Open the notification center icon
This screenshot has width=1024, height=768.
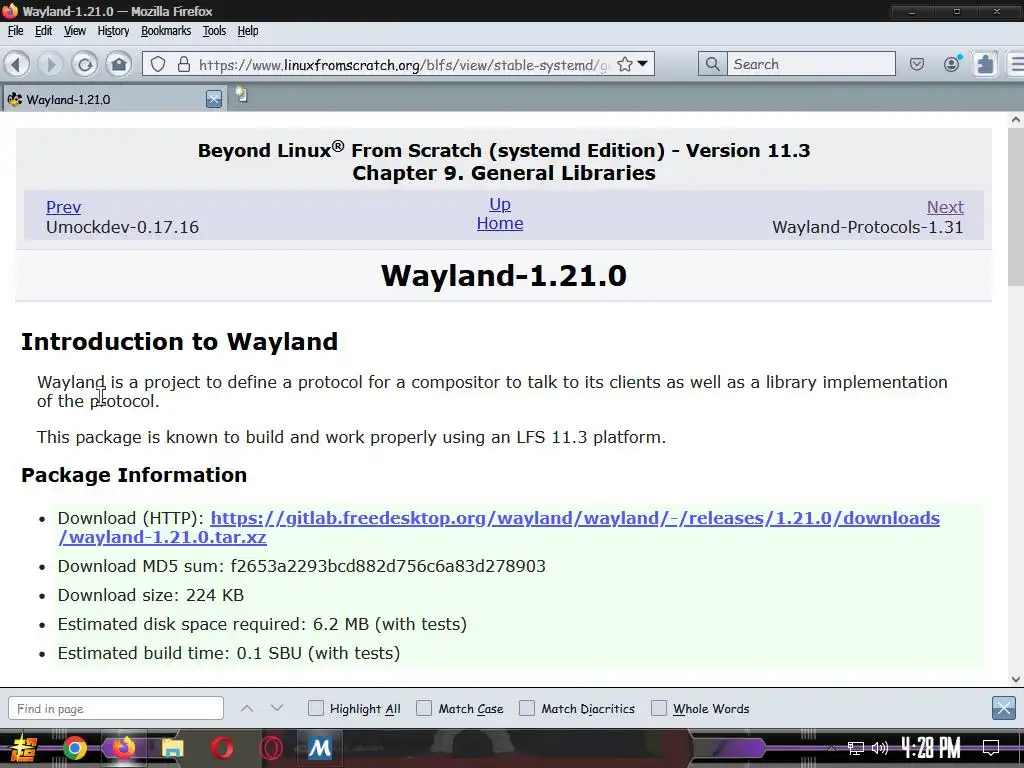pyautogui.click(x=991, y=748)
